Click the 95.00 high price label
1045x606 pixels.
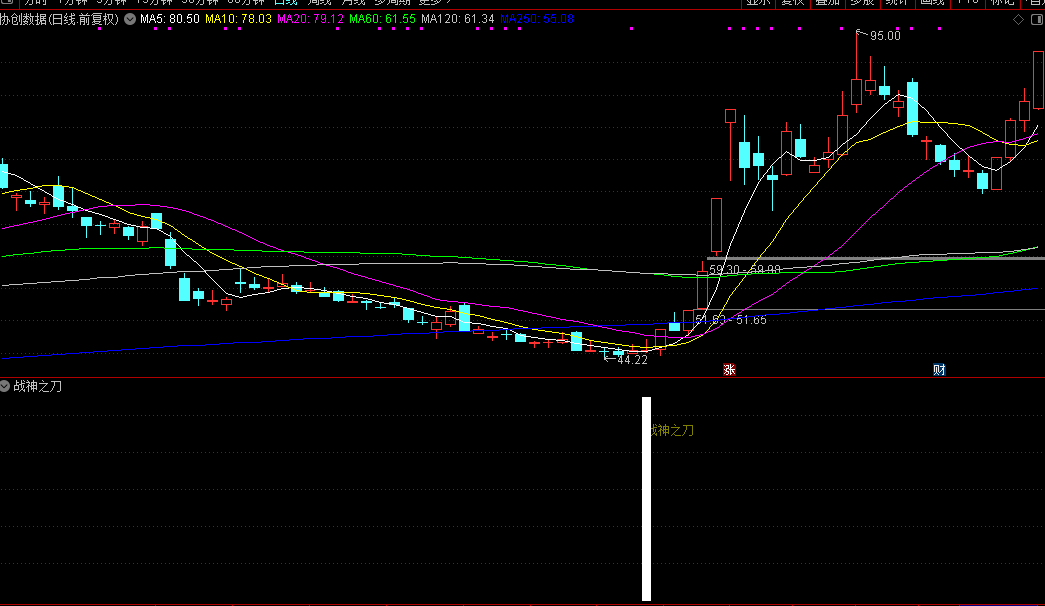[x=885, y=36]
